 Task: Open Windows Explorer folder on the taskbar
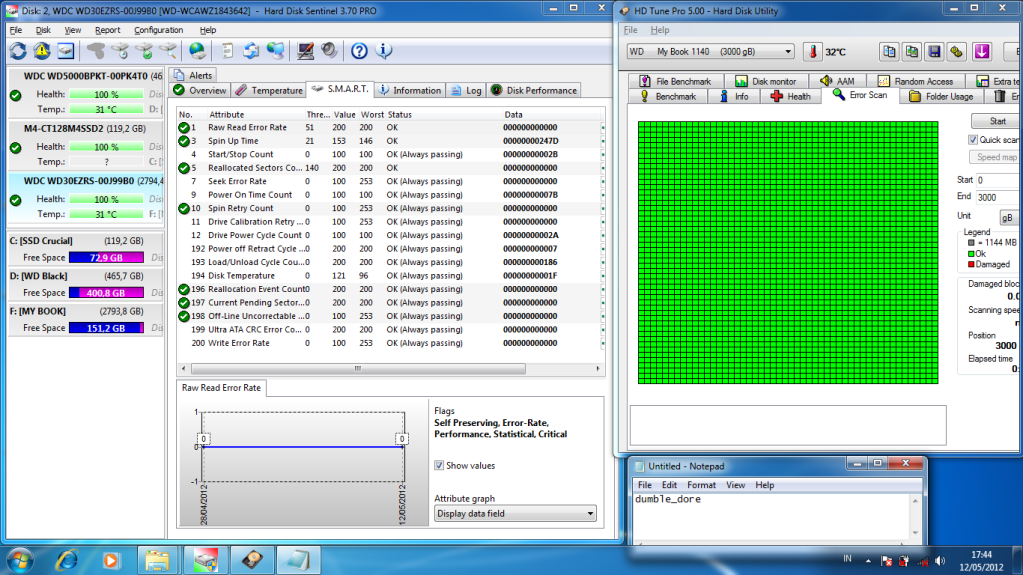tap(157, 560)
